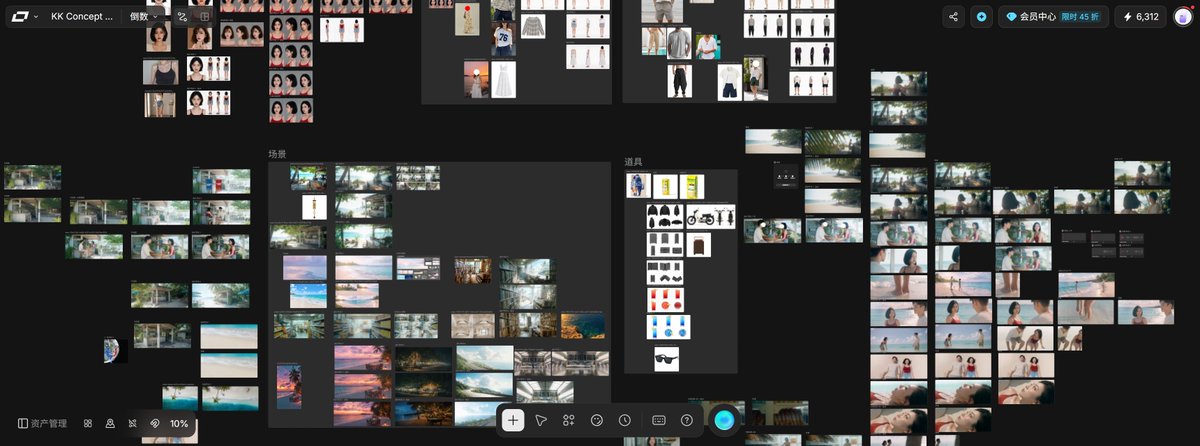
Task: Open the history clock icon
Action: 625,420
